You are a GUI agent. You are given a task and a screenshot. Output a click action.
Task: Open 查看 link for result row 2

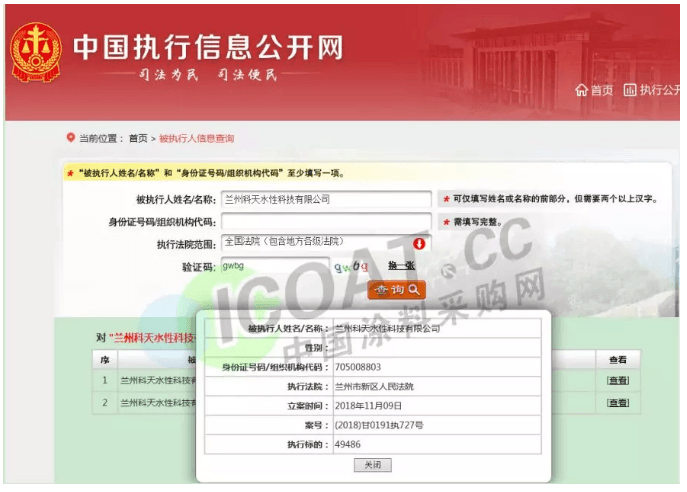[x=617, y=402]
